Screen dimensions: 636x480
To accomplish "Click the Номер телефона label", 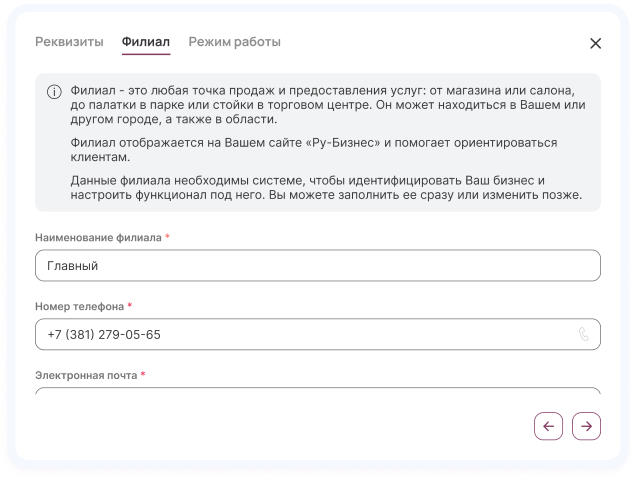I will click(79, 306).
